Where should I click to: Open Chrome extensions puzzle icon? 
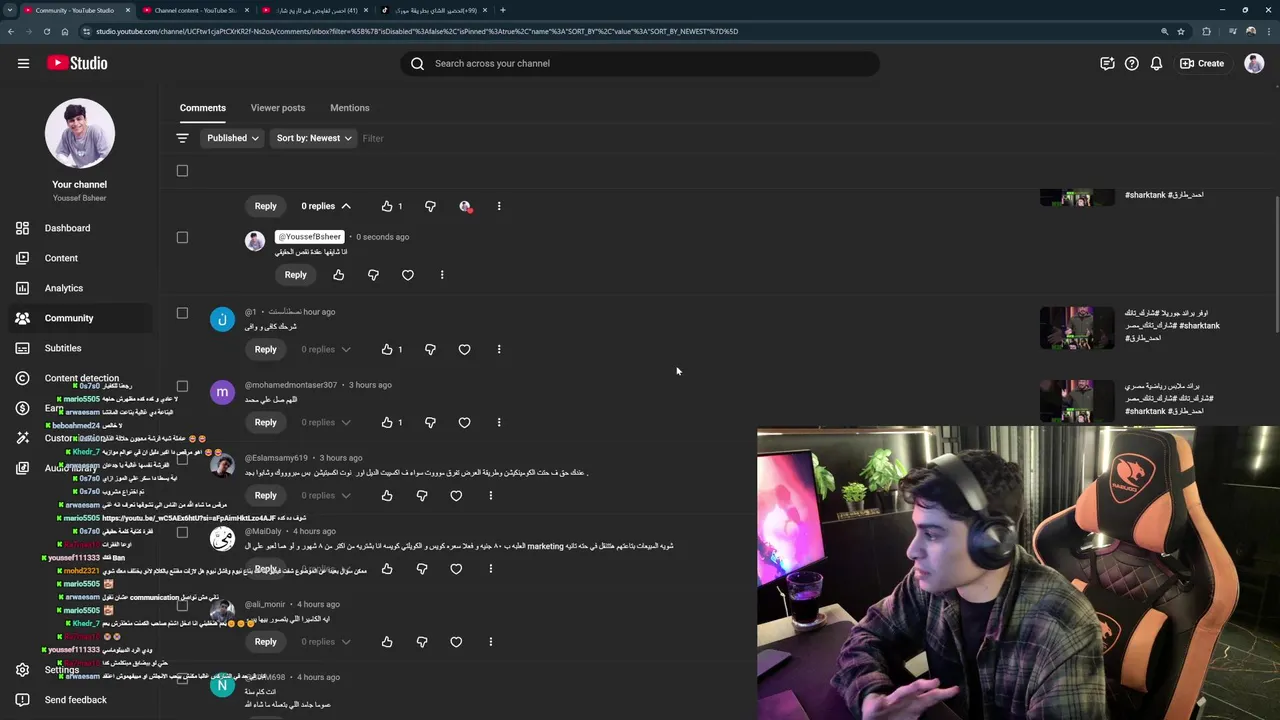pos(1206,31)
